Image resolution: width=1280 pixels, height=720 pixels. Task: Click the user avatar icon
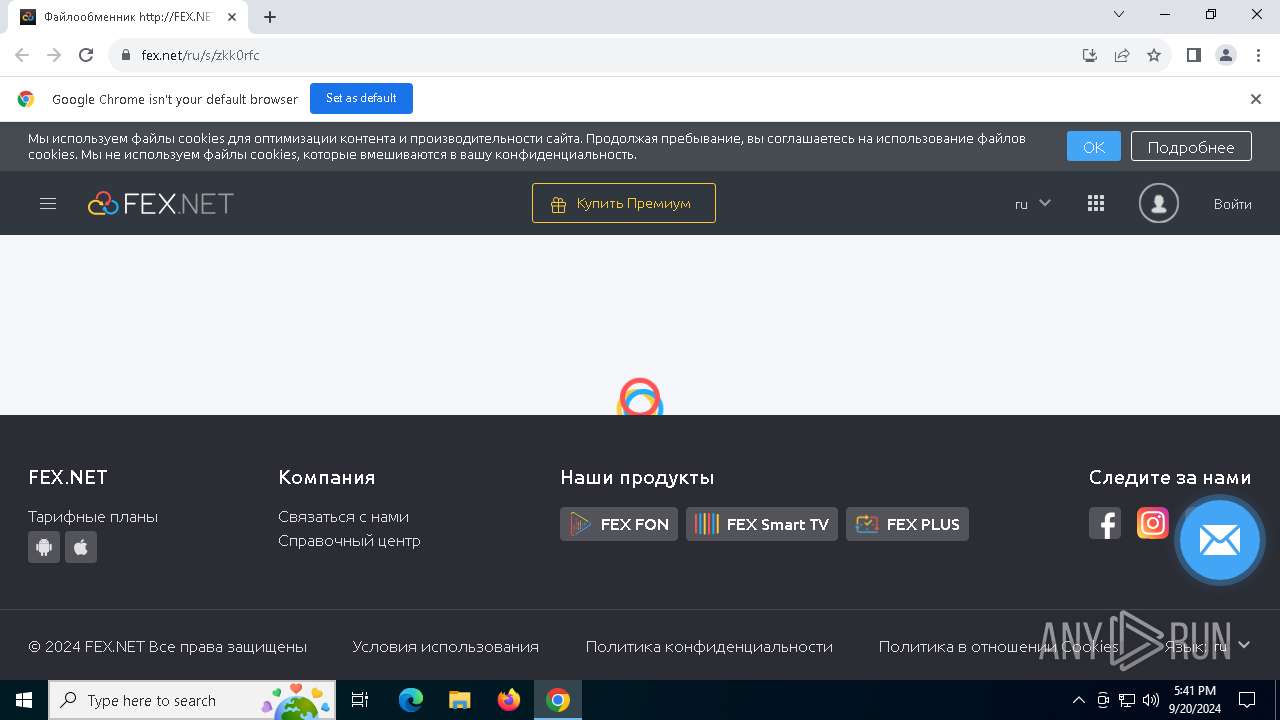click(1159, 204)
